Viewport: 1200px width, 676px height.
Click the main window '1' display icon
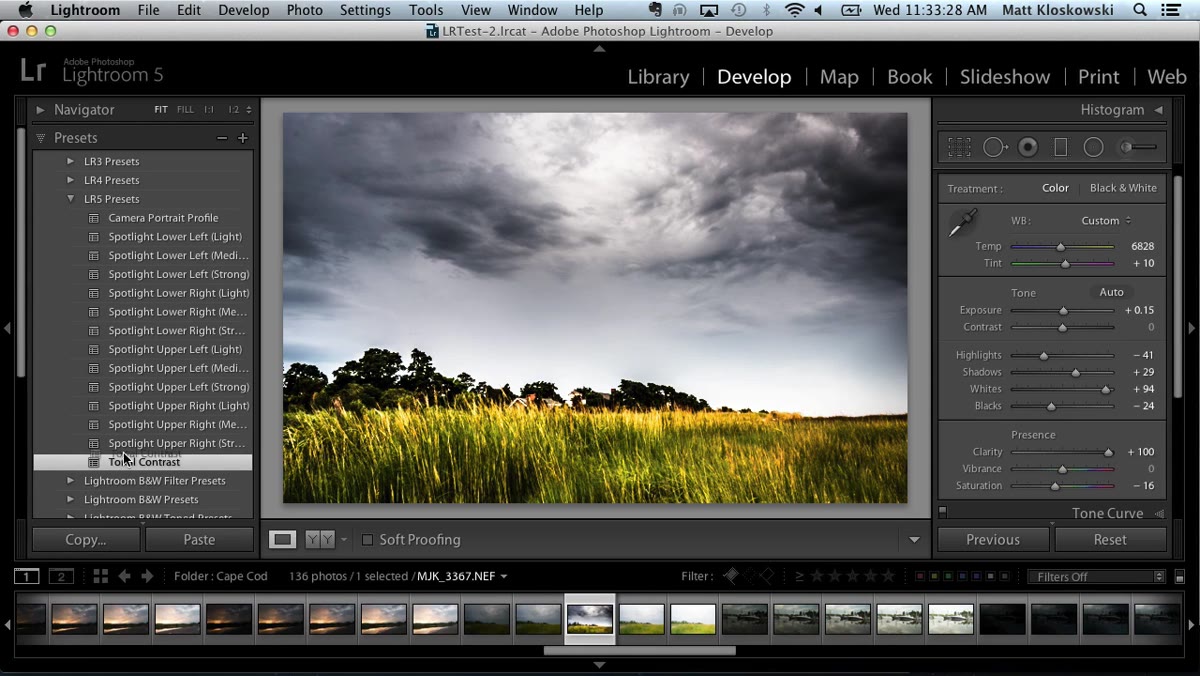click(27, 576)
